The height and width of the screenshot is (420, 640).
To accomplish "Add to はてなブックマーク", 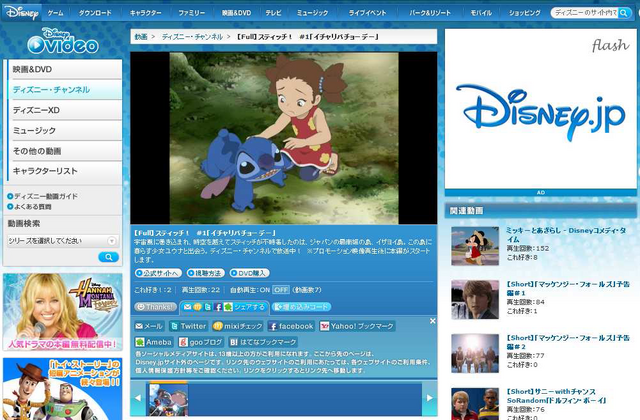I will click(x=263, y=342).
